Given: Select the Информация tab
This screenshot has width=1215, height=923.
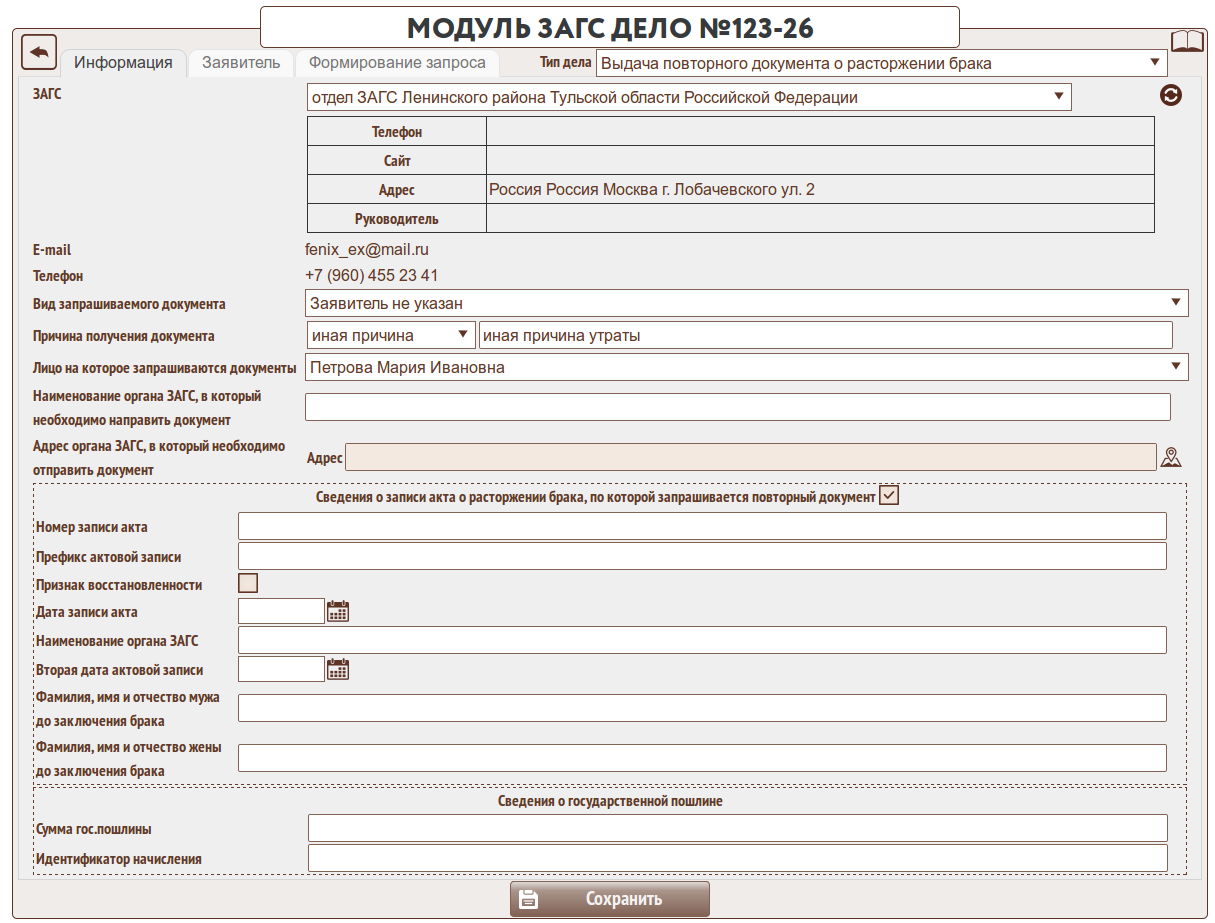Looking at the screenshot, I should tap(124, 63).
